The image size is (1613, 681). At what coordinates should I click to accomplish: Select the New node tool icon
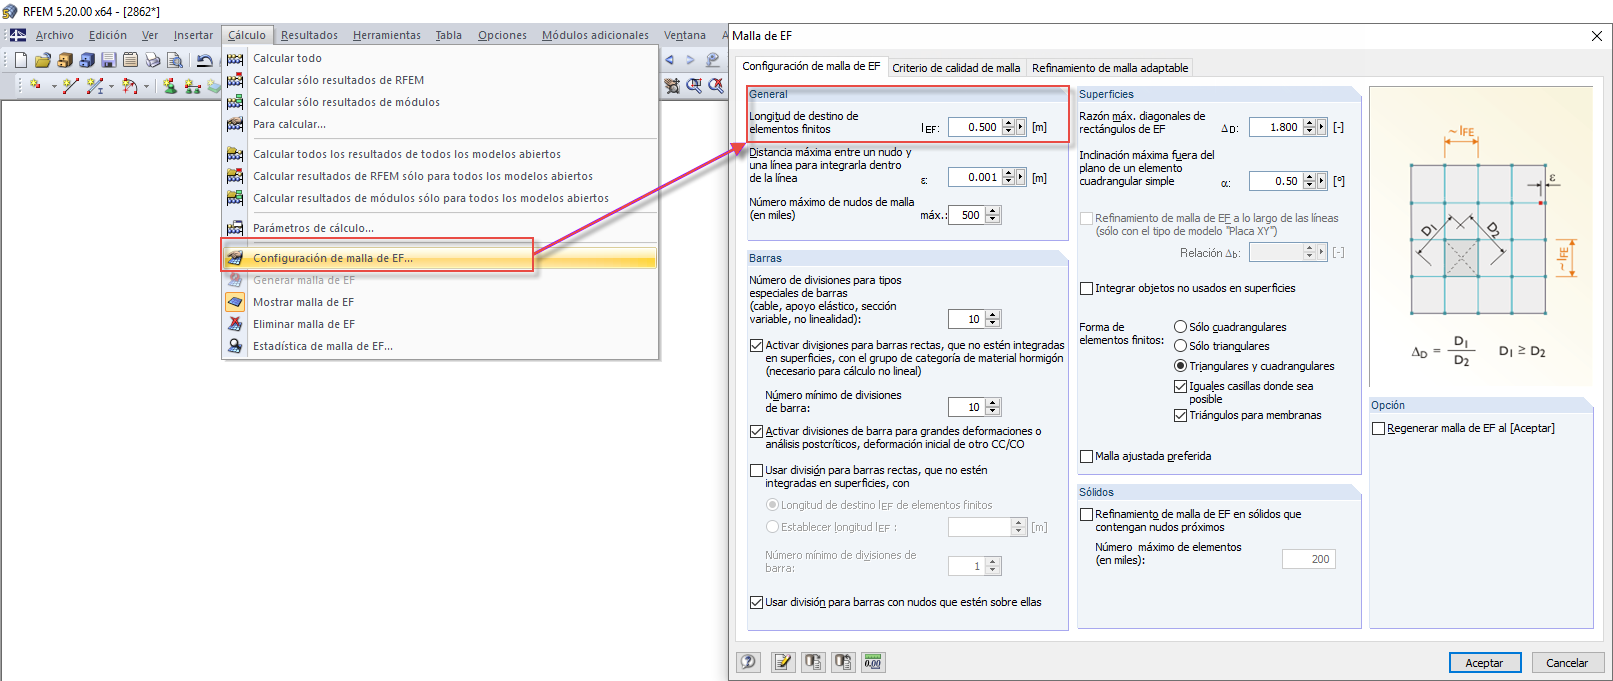[35, 86]
